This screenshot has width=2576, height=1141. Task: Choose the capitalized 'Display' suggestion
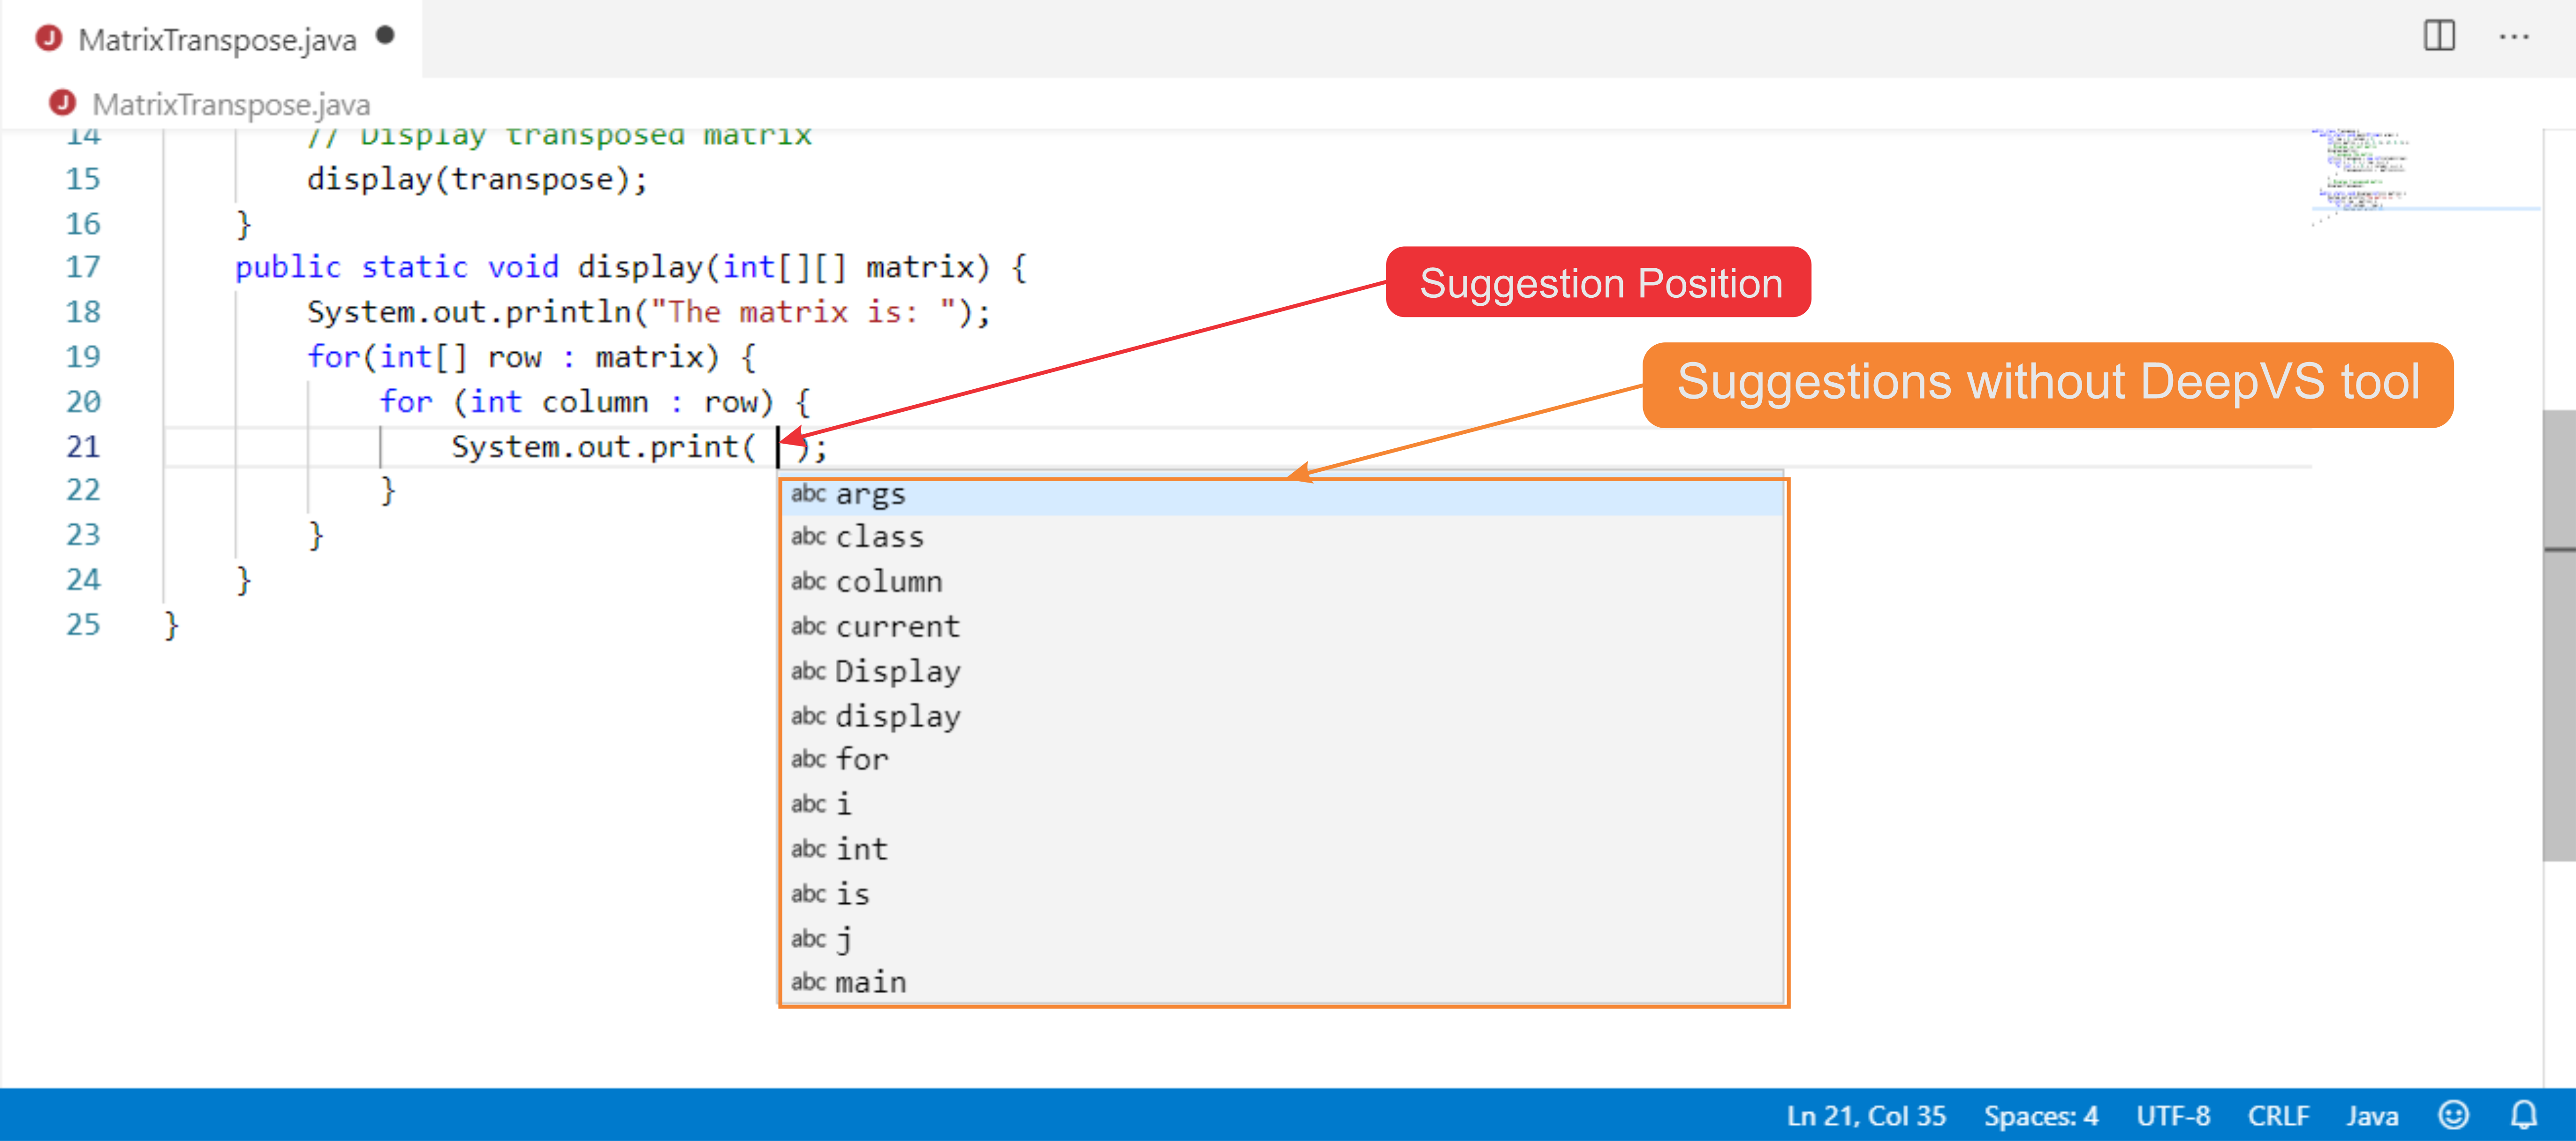tap(1282, 671)
